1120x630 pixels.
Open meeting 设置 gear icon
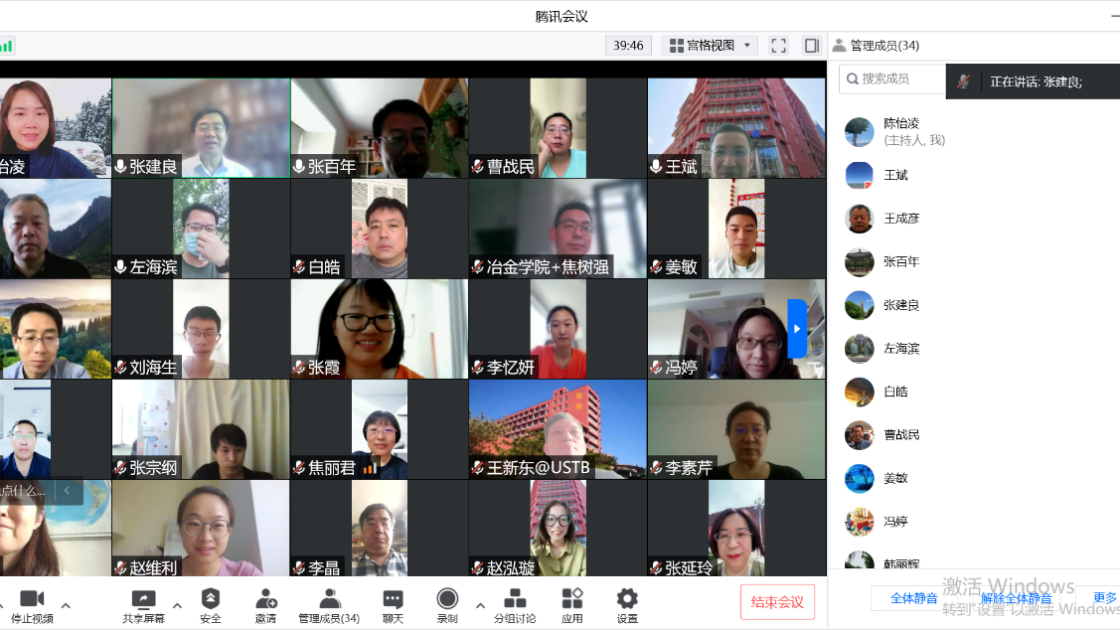pos(627,604)
